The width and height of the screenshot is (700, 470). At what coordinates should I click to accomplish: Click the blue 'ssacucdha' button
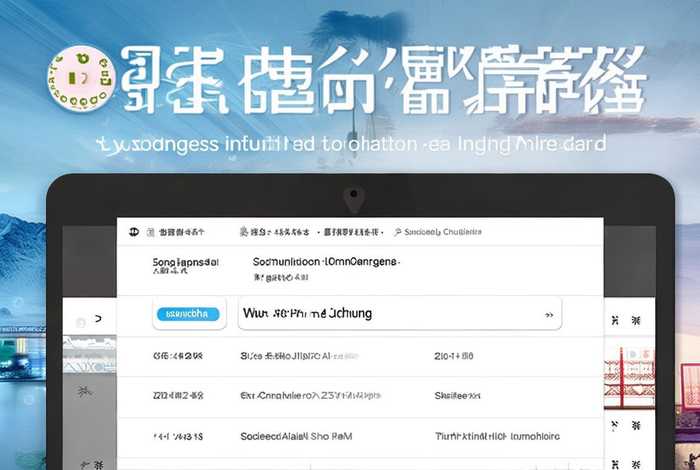[188, 314]
